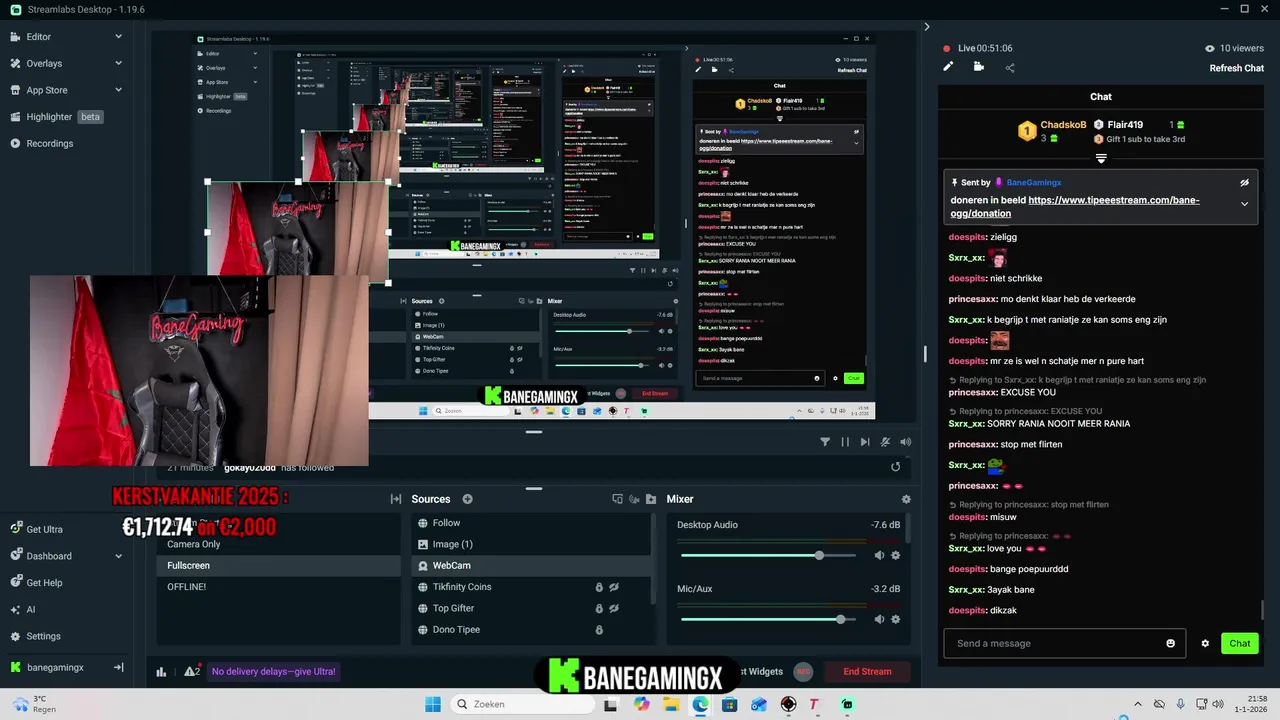The image size is (1280, 720).
Task: Skip the current alert
Action: tap(865, 442)
